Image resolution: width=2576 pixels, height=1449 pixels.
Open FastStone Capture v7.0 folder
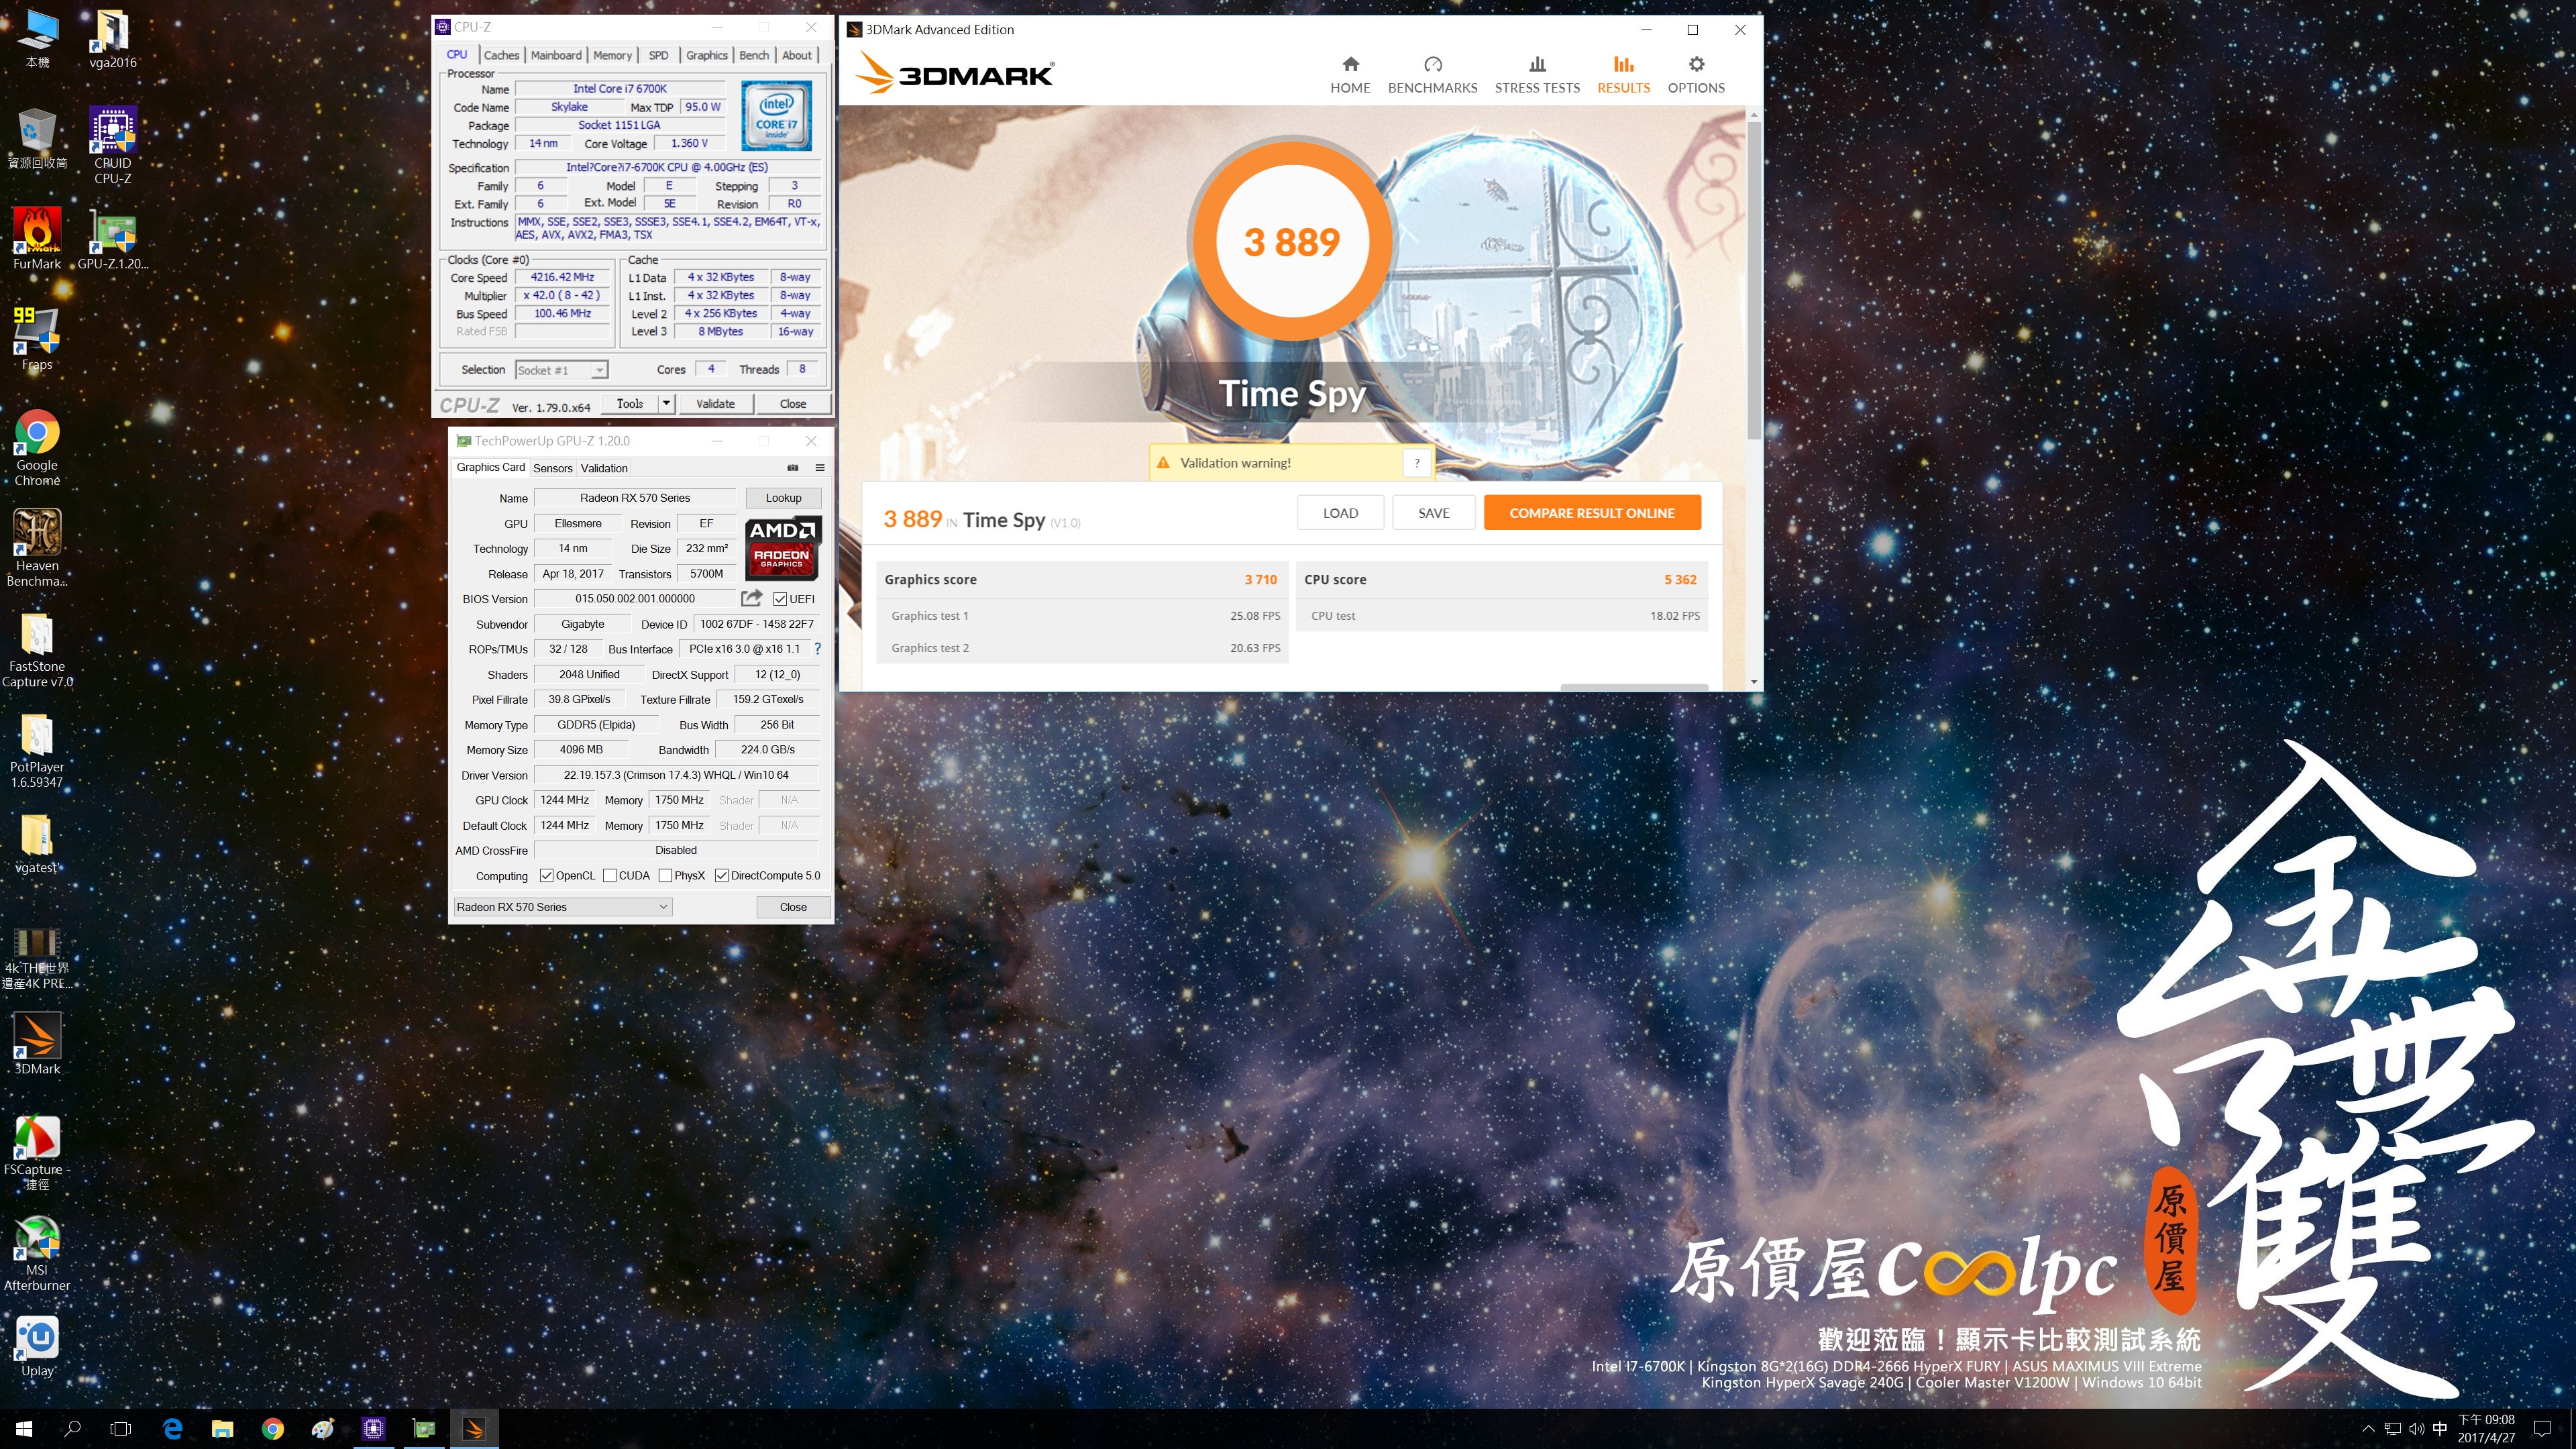pyautogui.click(x=37, y=649)
